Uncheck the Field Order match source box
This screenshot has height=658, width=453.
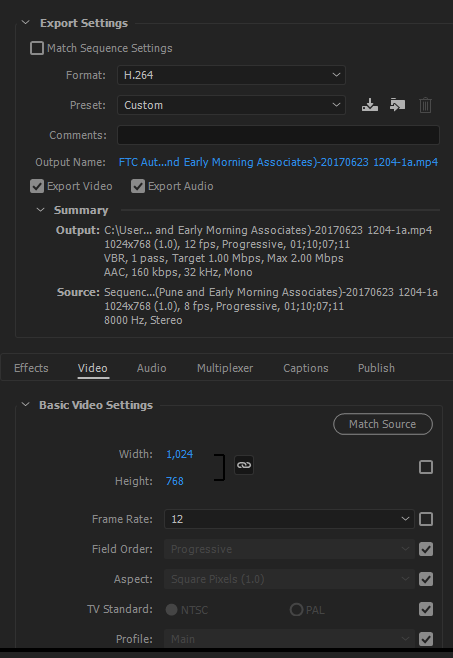point(426,549)
